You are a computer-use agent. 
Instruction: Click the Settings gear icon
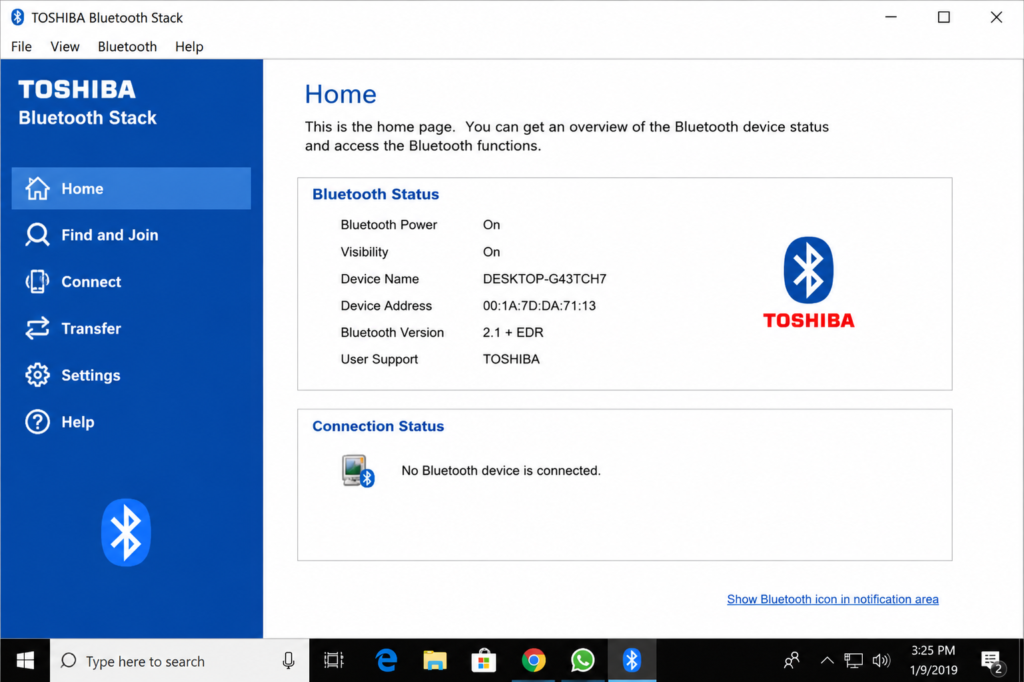click(37, 375)
